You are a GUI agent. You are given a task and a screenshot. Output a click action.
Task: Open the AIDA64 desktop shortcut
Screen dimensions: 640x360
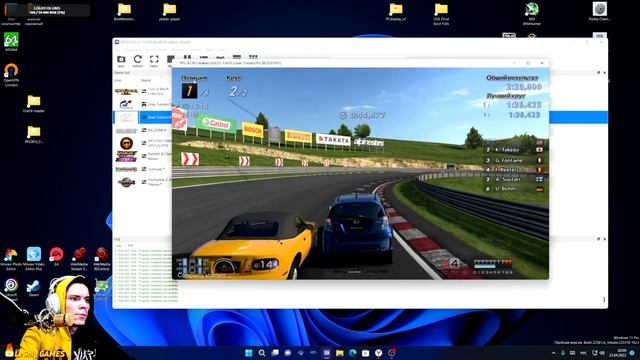(11, 42)
